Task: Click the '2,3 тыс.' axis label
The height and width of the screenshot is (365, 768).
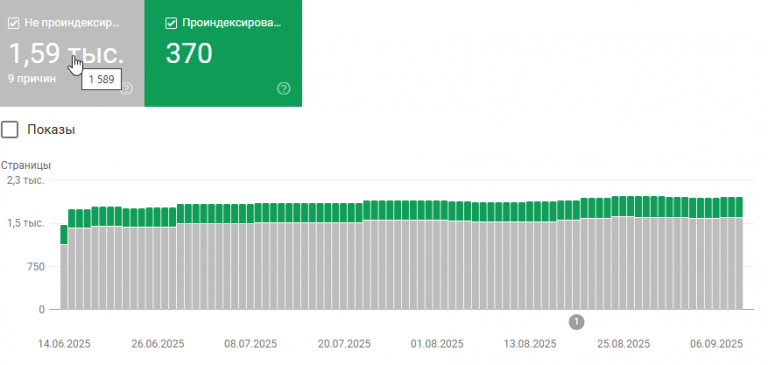Action: 25,180
